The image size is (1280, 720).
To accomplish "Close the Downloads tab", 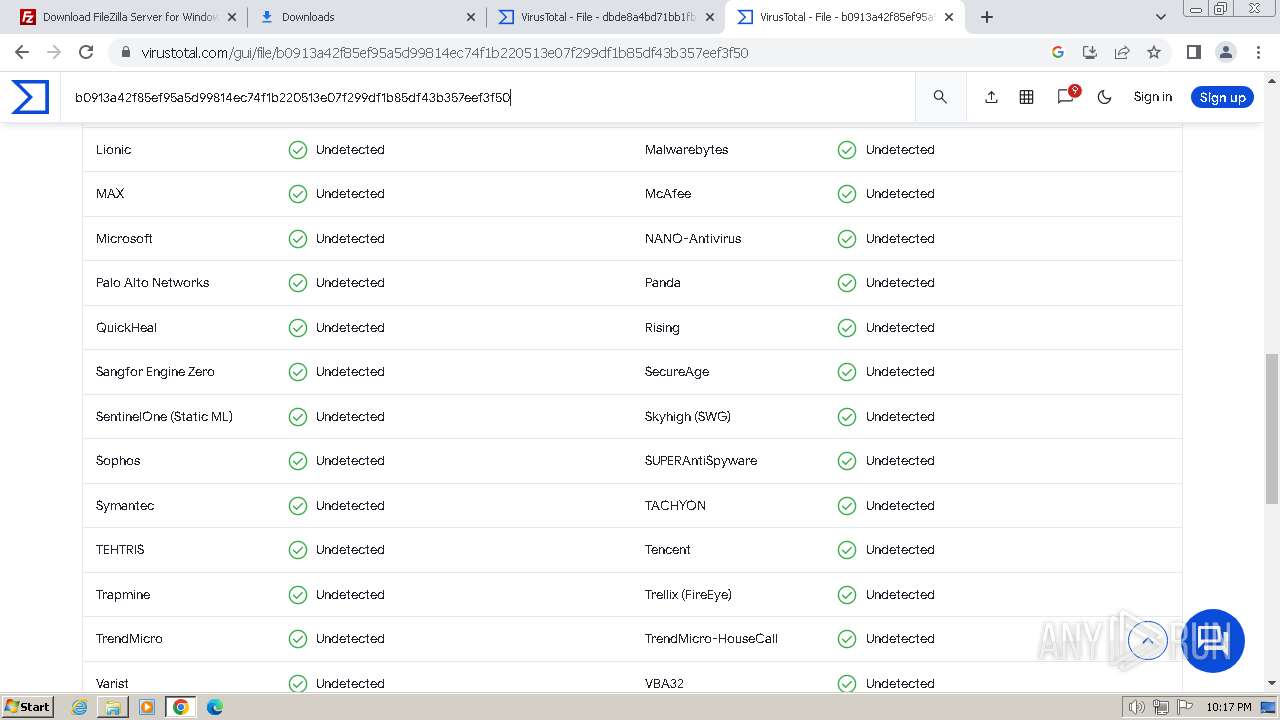I will pos(471,17).
